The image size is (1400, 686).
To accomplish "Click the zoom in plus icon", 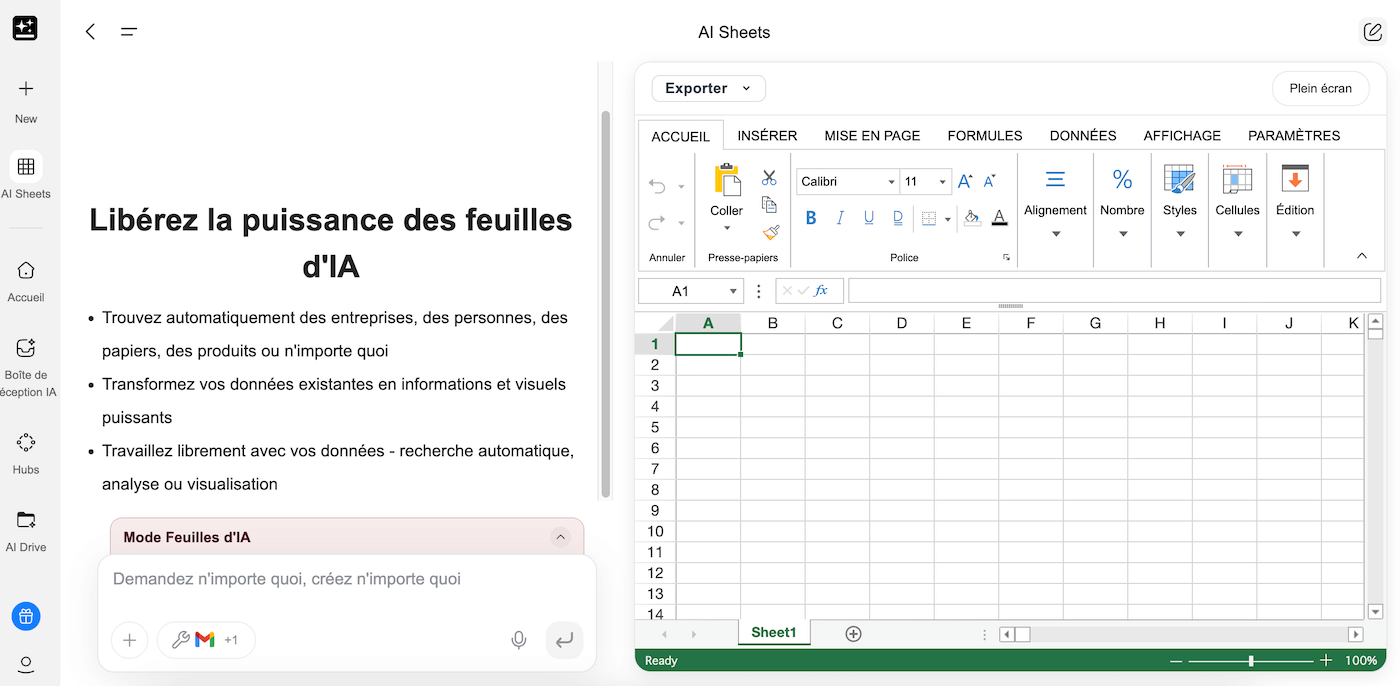I will [1326, 660].
